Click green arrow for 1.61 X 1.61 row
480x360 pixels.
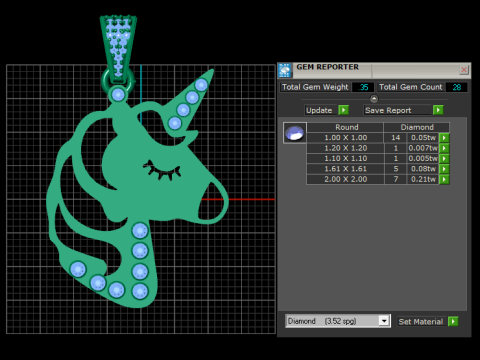click(444, 169)
